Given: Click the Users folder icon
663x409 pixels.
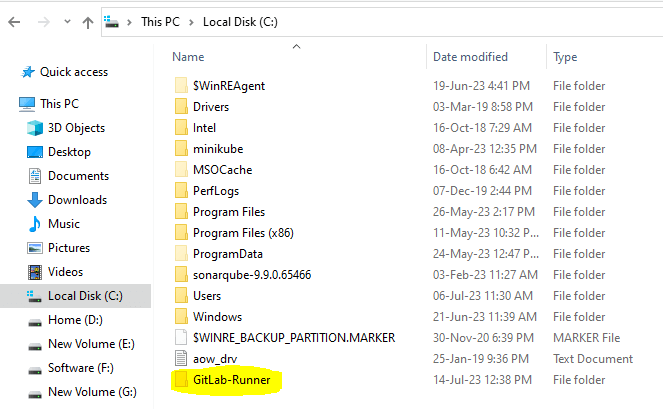Looking at the screenshot, I should [181, 296].
